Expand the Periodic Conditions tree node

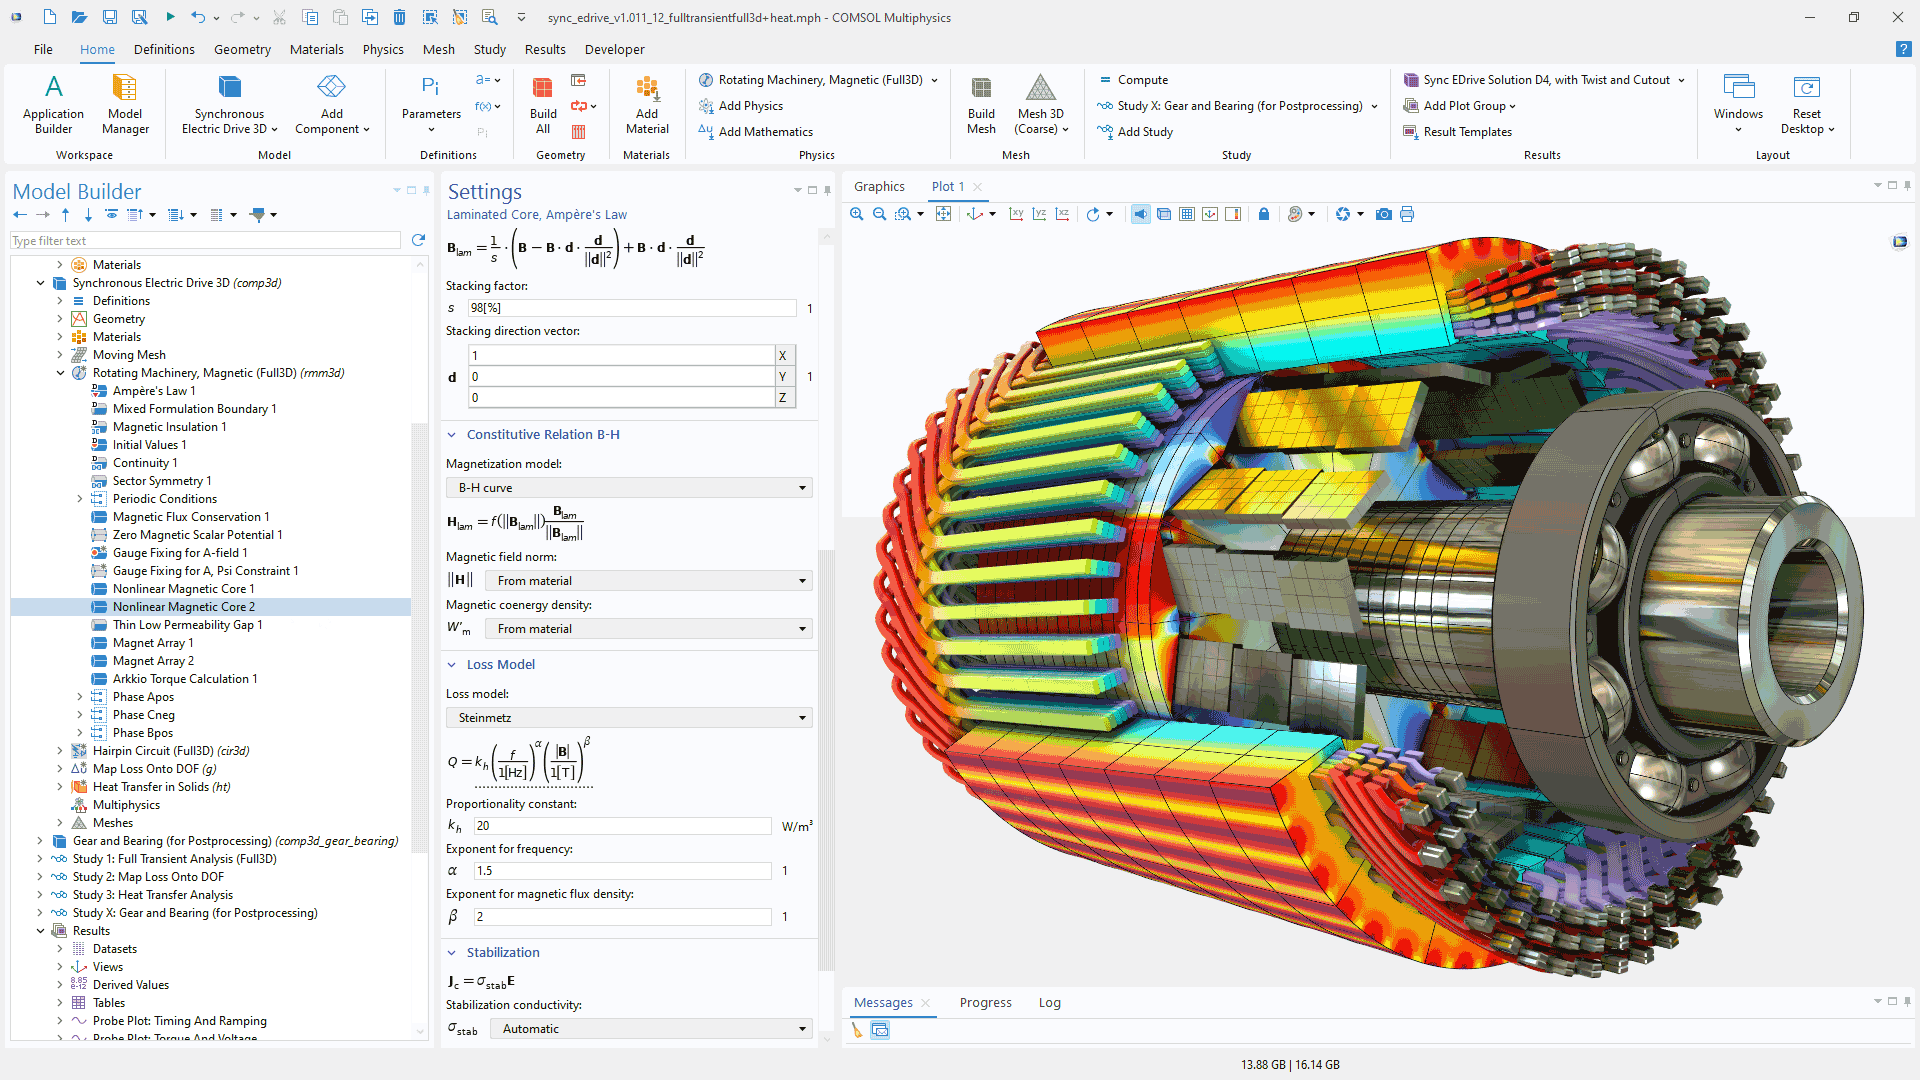pyautogui.click(x=80, y=499)
